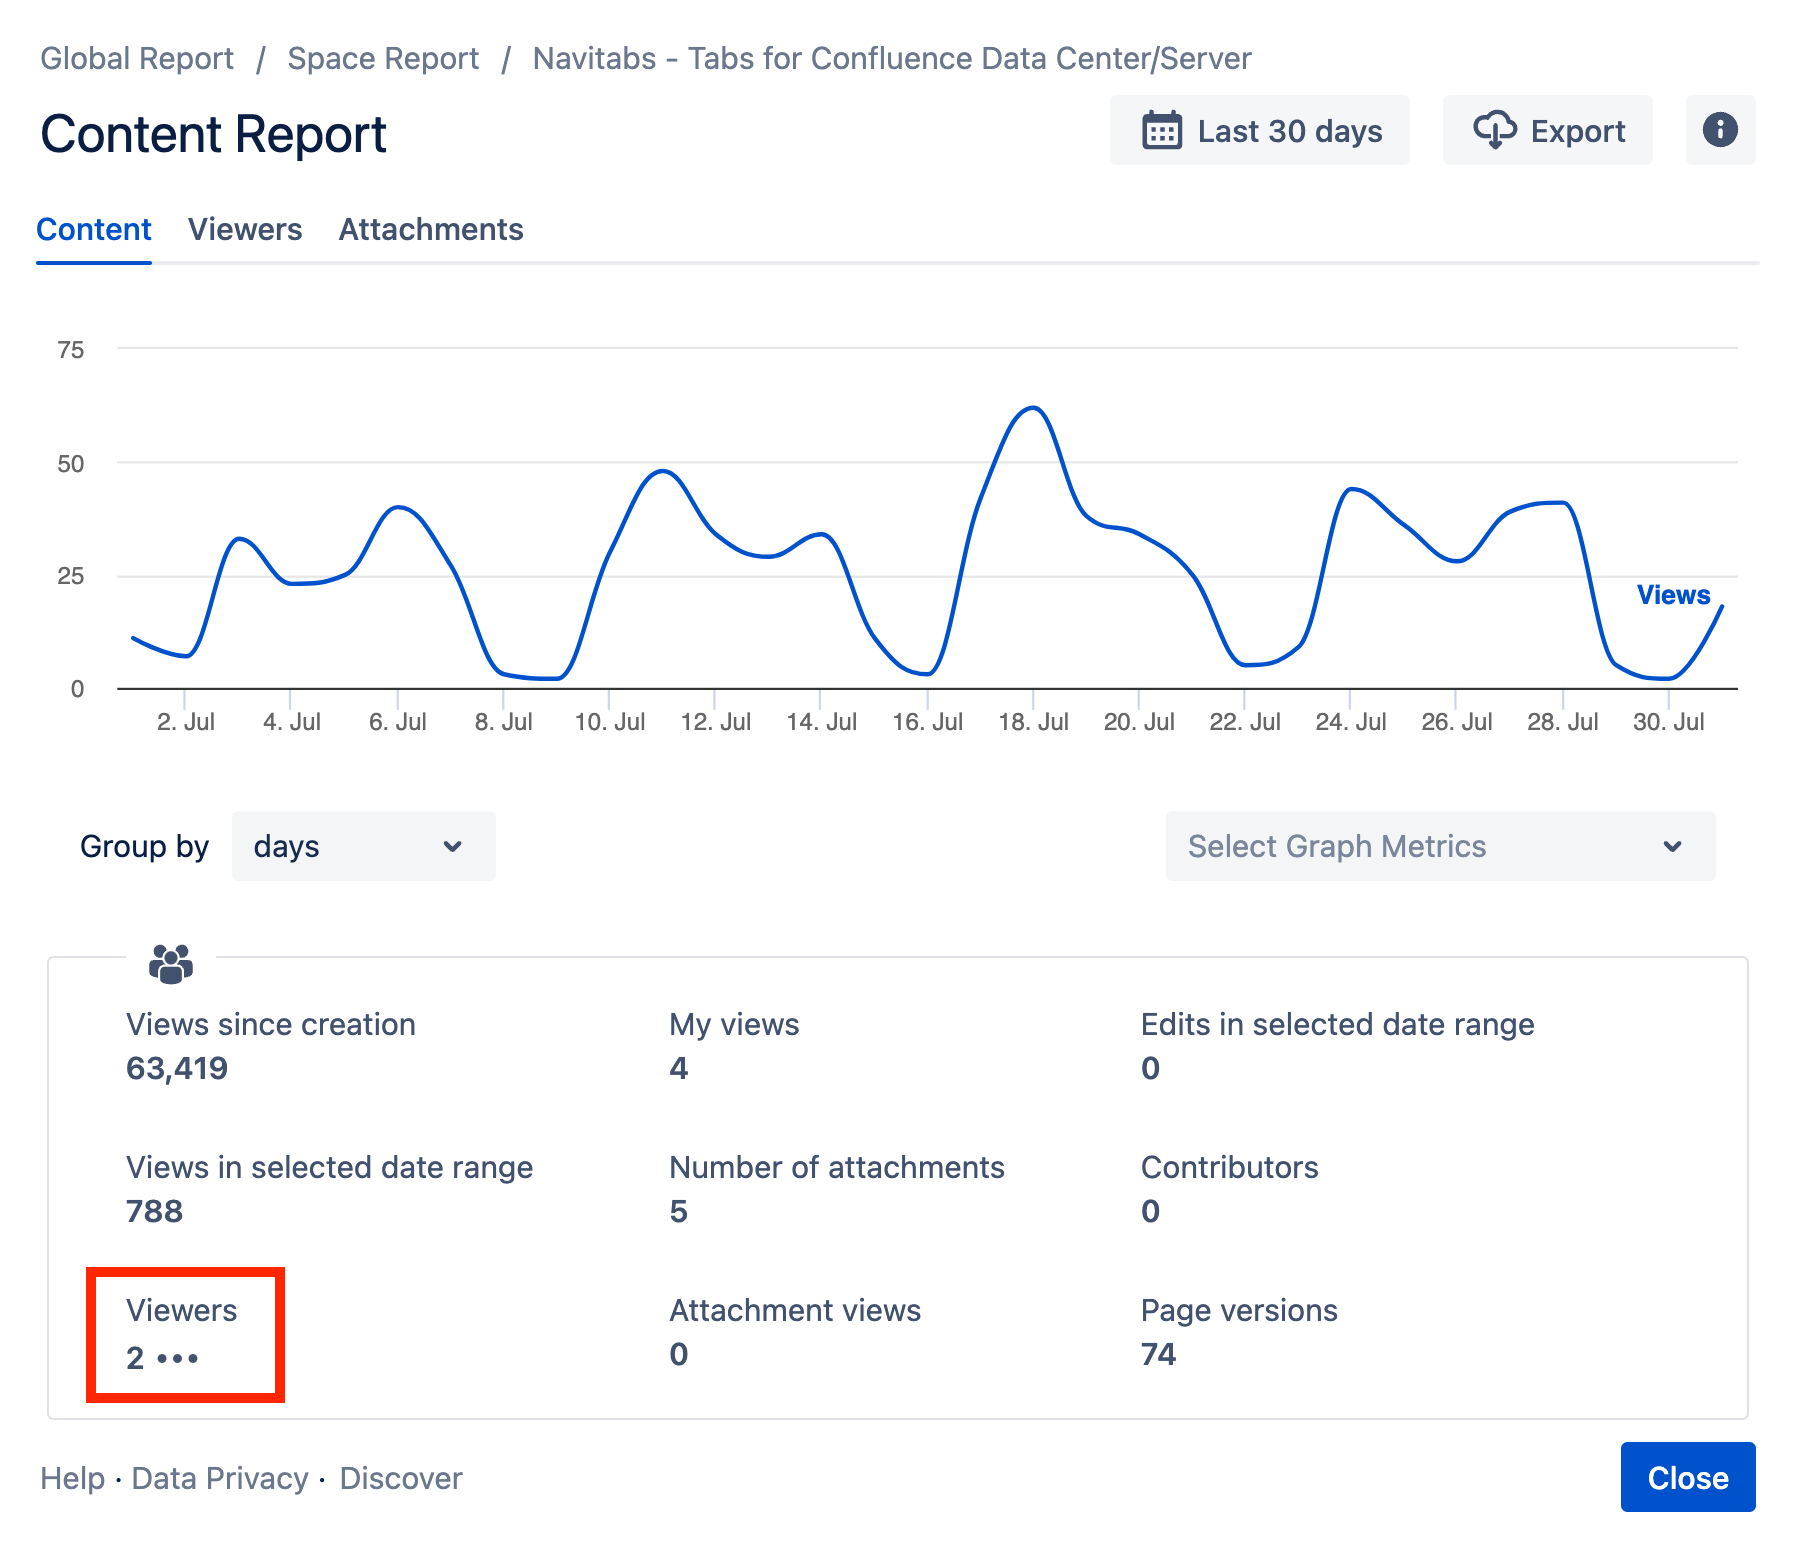Click the Views label on the chart

tap(1673, 594)
